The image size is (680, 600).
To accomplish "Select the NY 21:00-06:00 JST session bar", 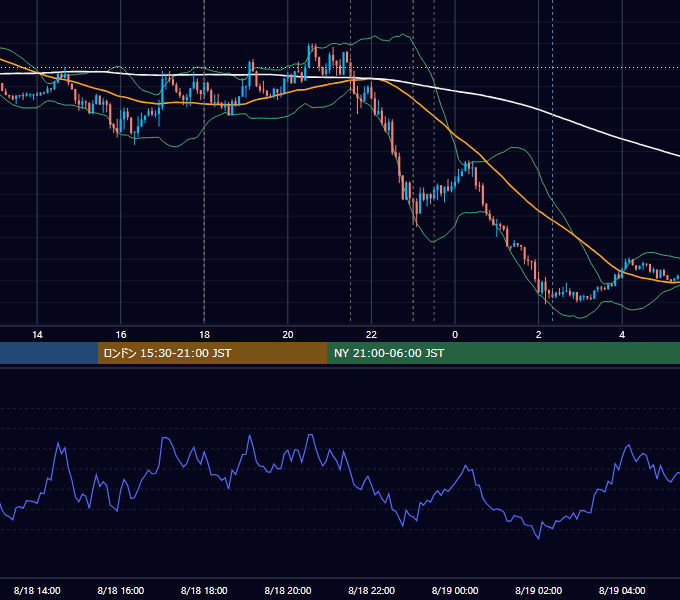I will (503, 353).
